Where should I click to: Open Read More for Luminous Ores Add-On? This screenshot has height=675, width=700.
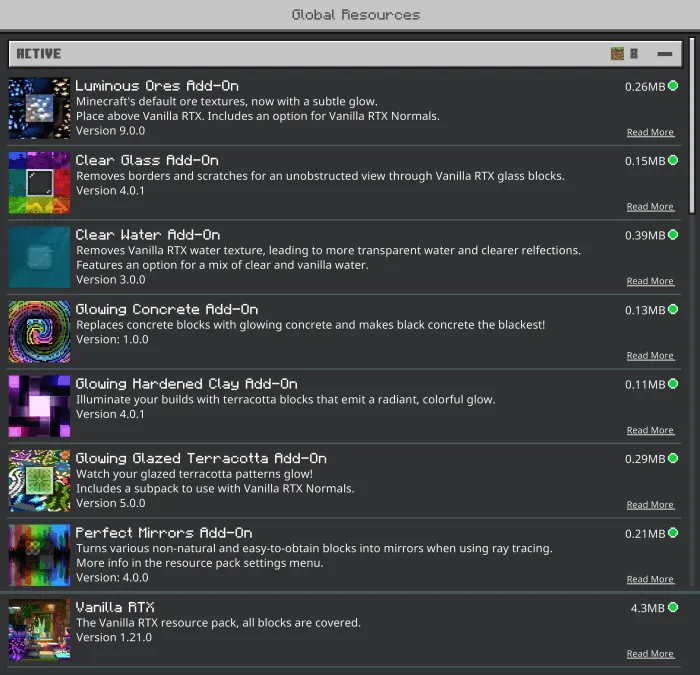pyautogui.click(x=650, y=132)
